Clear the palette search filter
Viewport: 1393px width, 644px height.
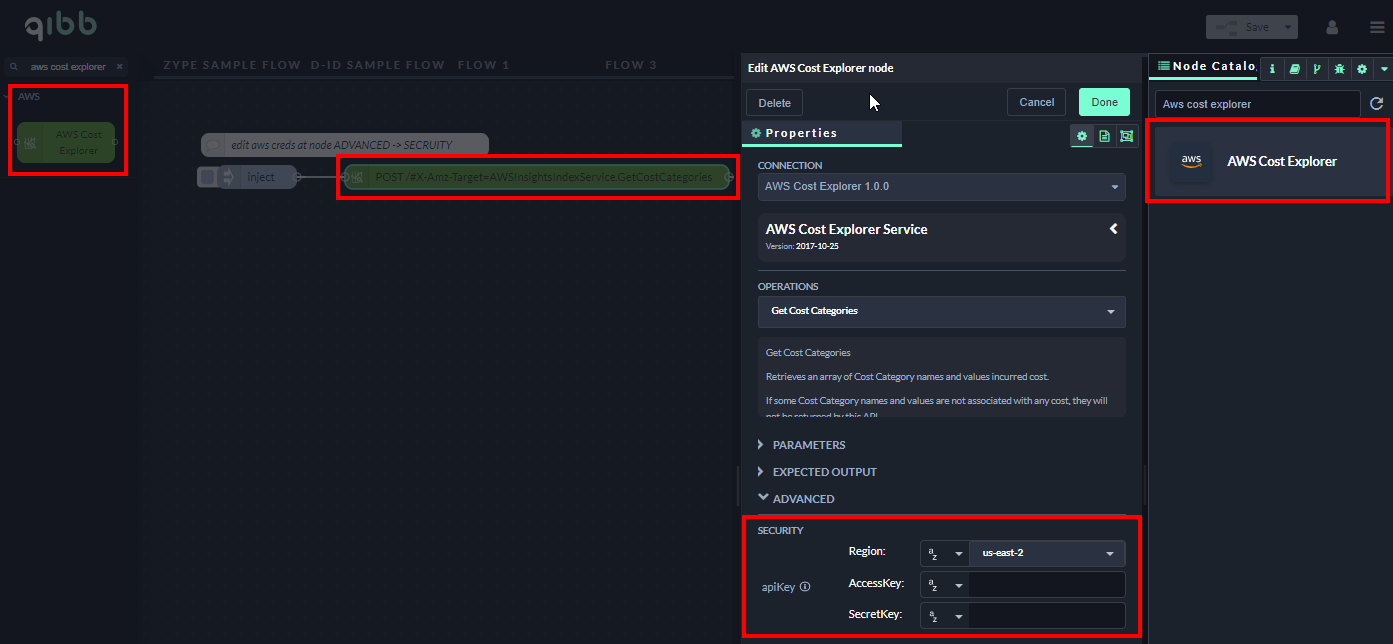[x=120, y=67]
